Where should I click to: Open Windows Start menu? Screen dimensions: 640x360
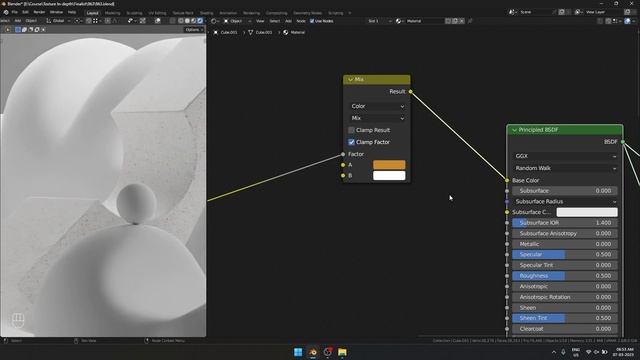(298, 352)
